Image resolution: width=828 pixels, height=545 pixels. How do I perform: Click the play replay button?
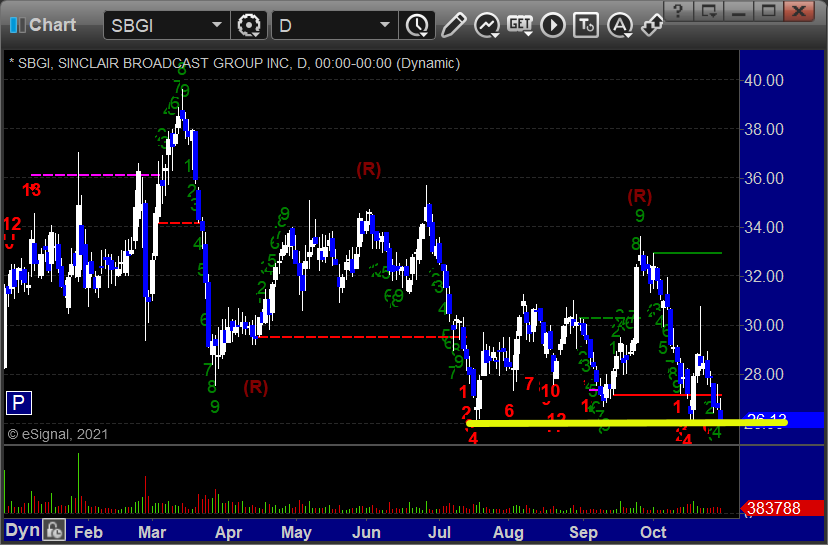(x=553, y=25)
